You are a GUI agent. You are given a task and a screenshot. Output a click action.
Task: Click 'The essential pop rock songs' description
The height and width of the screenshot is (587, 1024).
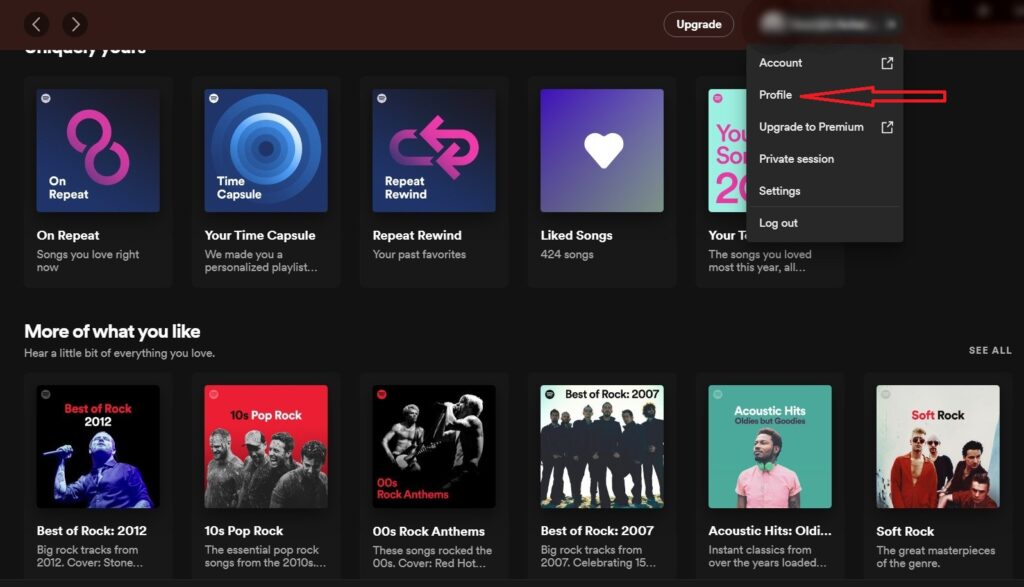point(265,556)
